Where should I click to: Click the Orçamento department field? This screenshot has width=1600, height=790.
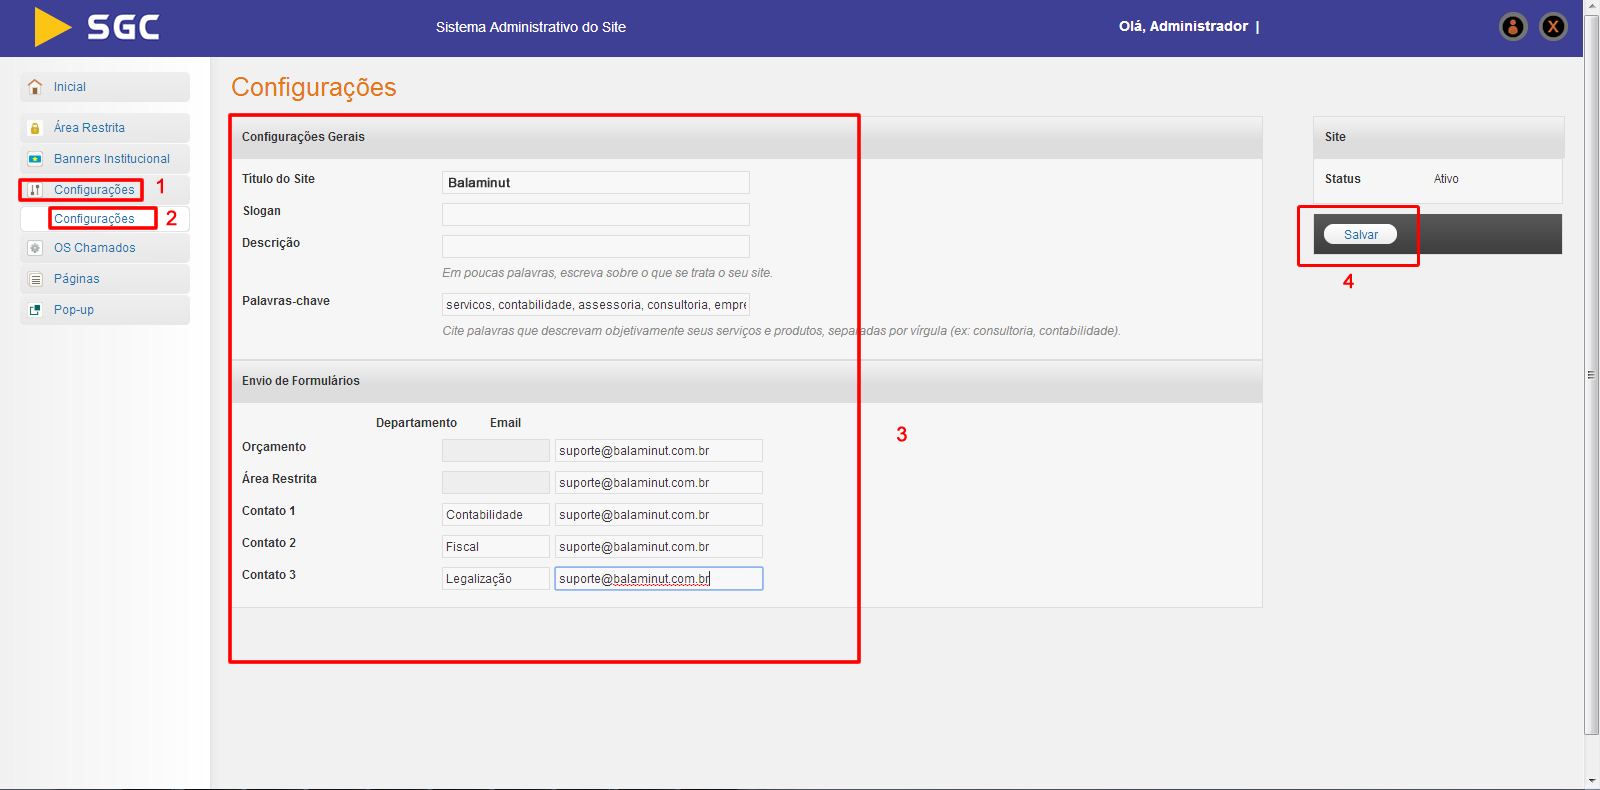click(x=496, y=451)
